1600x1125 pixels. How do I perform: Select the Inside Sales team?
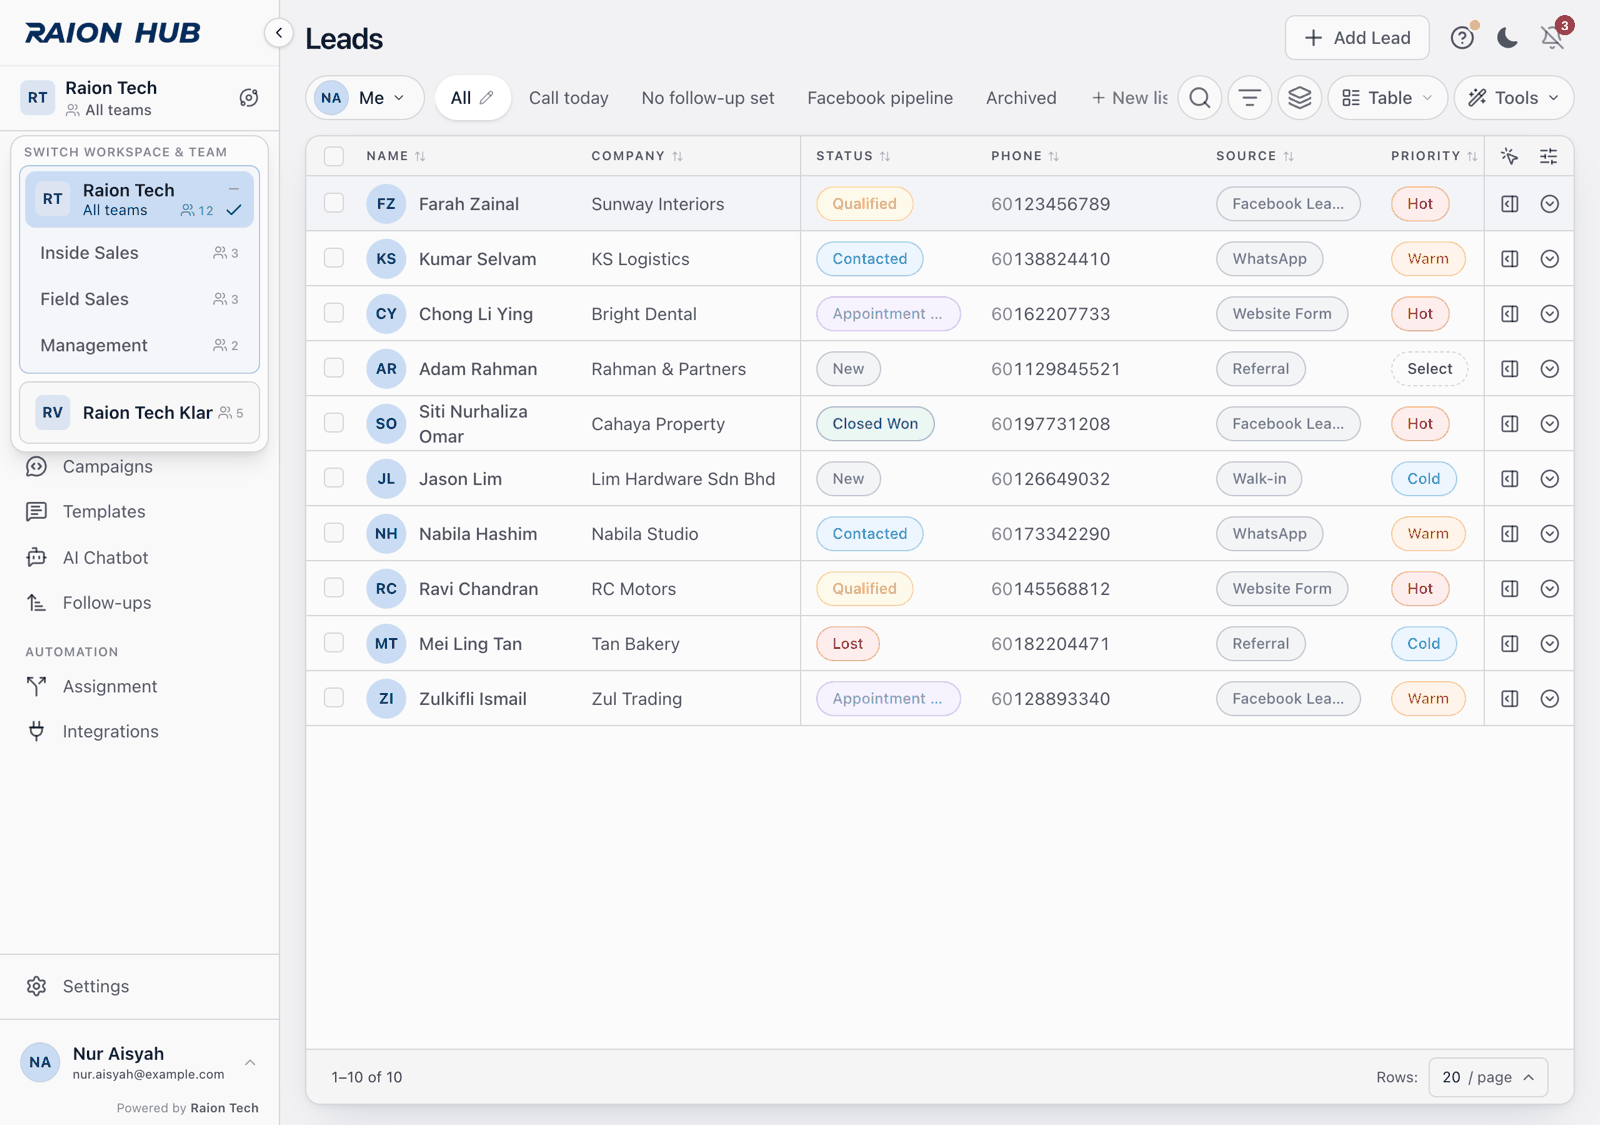click(139, 253)
